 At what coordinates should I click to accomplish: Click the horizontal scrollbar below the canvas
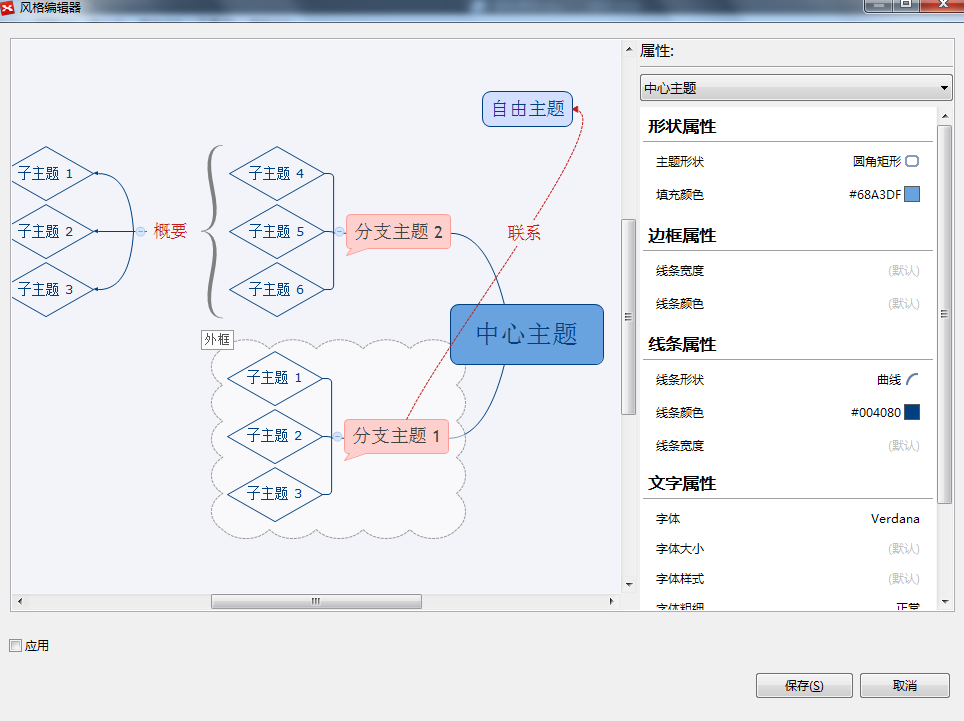click(315, 602)
